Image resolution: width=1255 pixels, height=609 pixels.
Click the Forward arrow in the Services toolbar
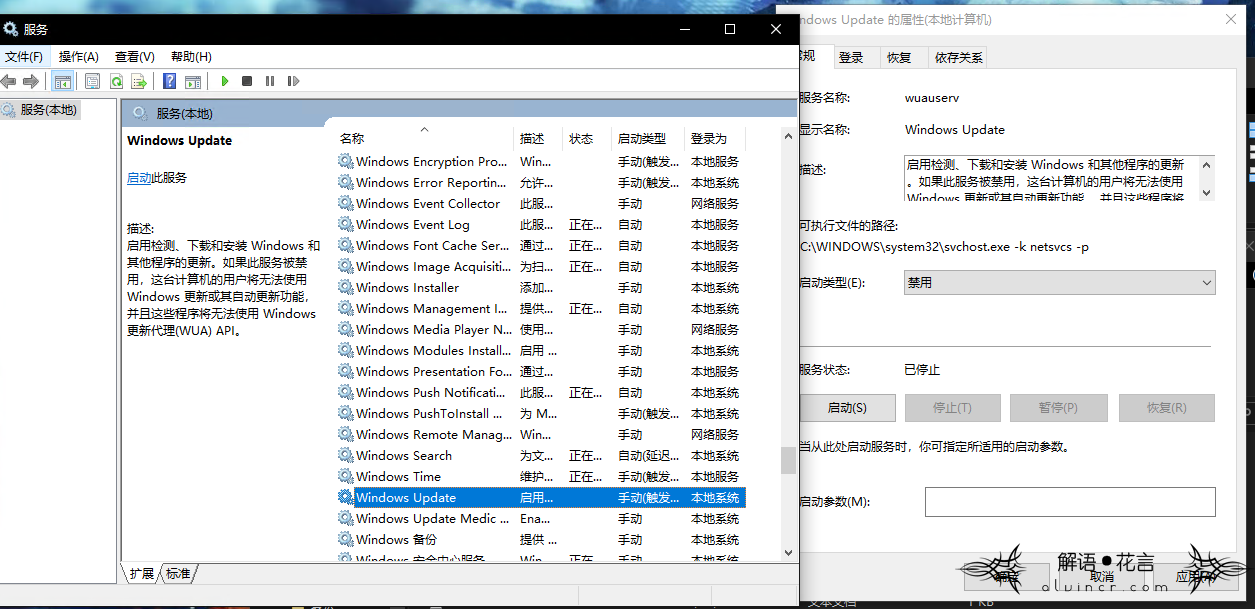[31, 81]
